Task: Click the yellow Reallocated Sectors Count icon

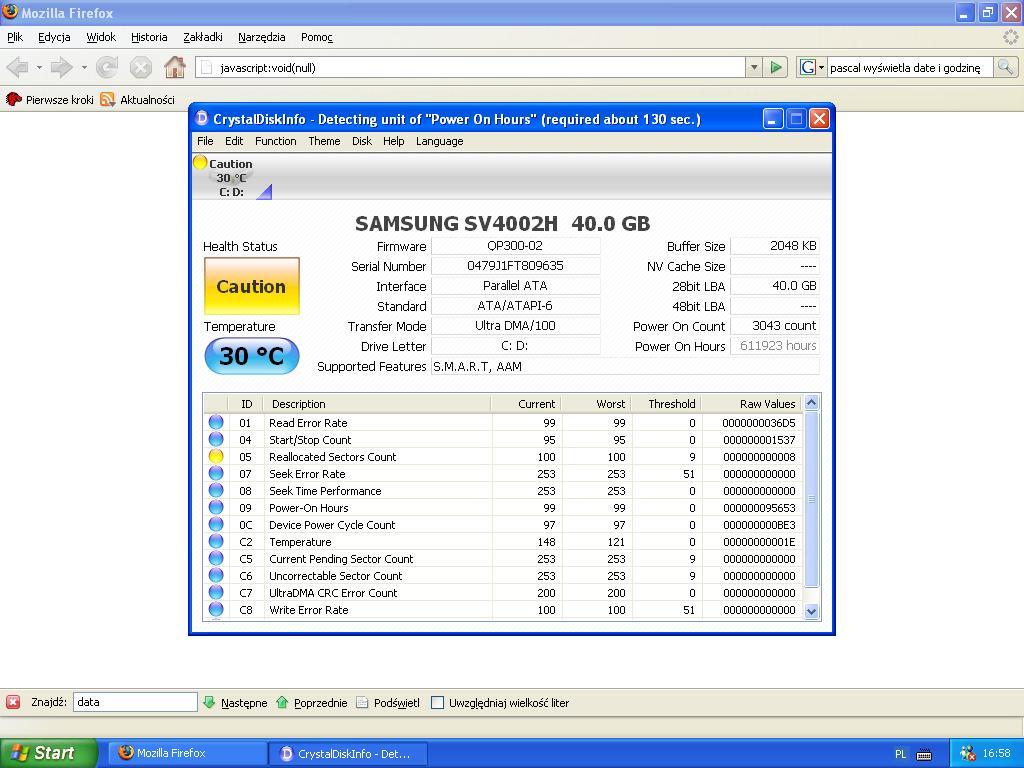Action: 216,456
